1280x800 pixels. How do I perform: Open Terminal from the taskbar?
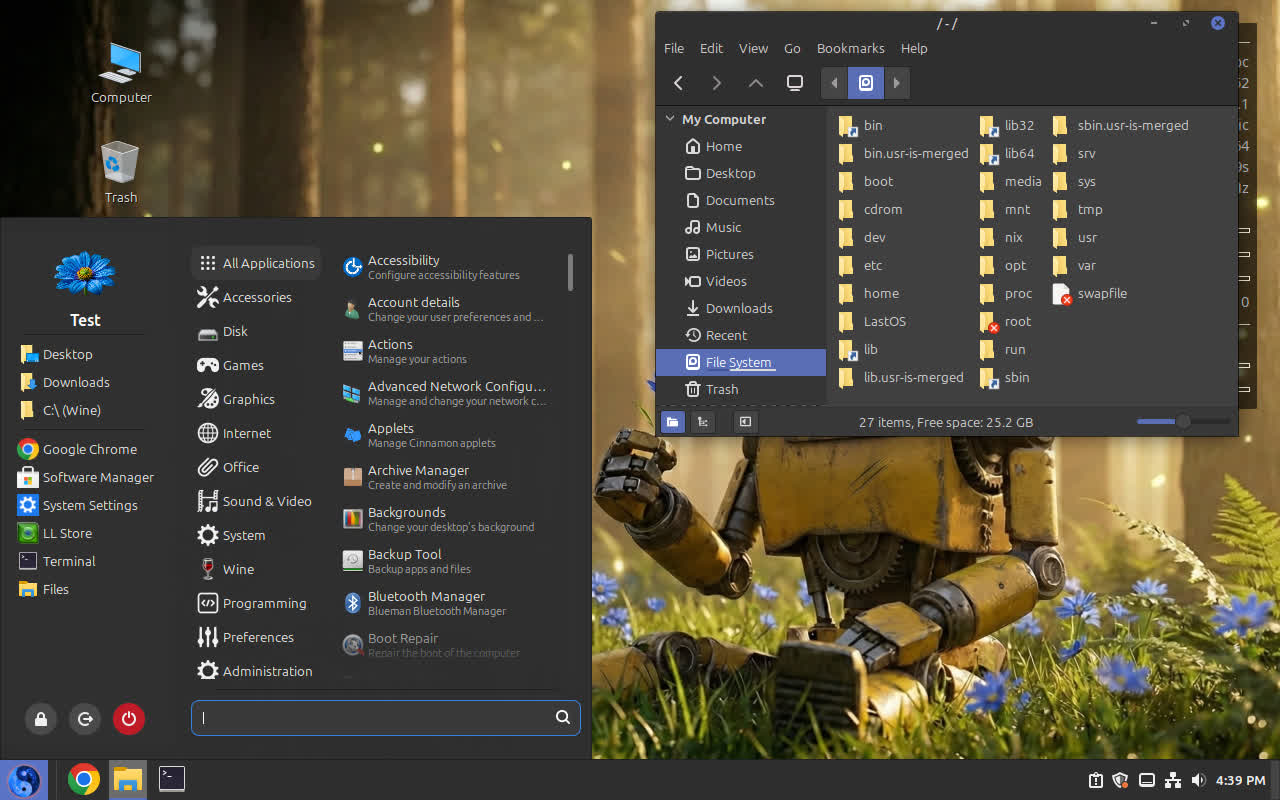172,779
